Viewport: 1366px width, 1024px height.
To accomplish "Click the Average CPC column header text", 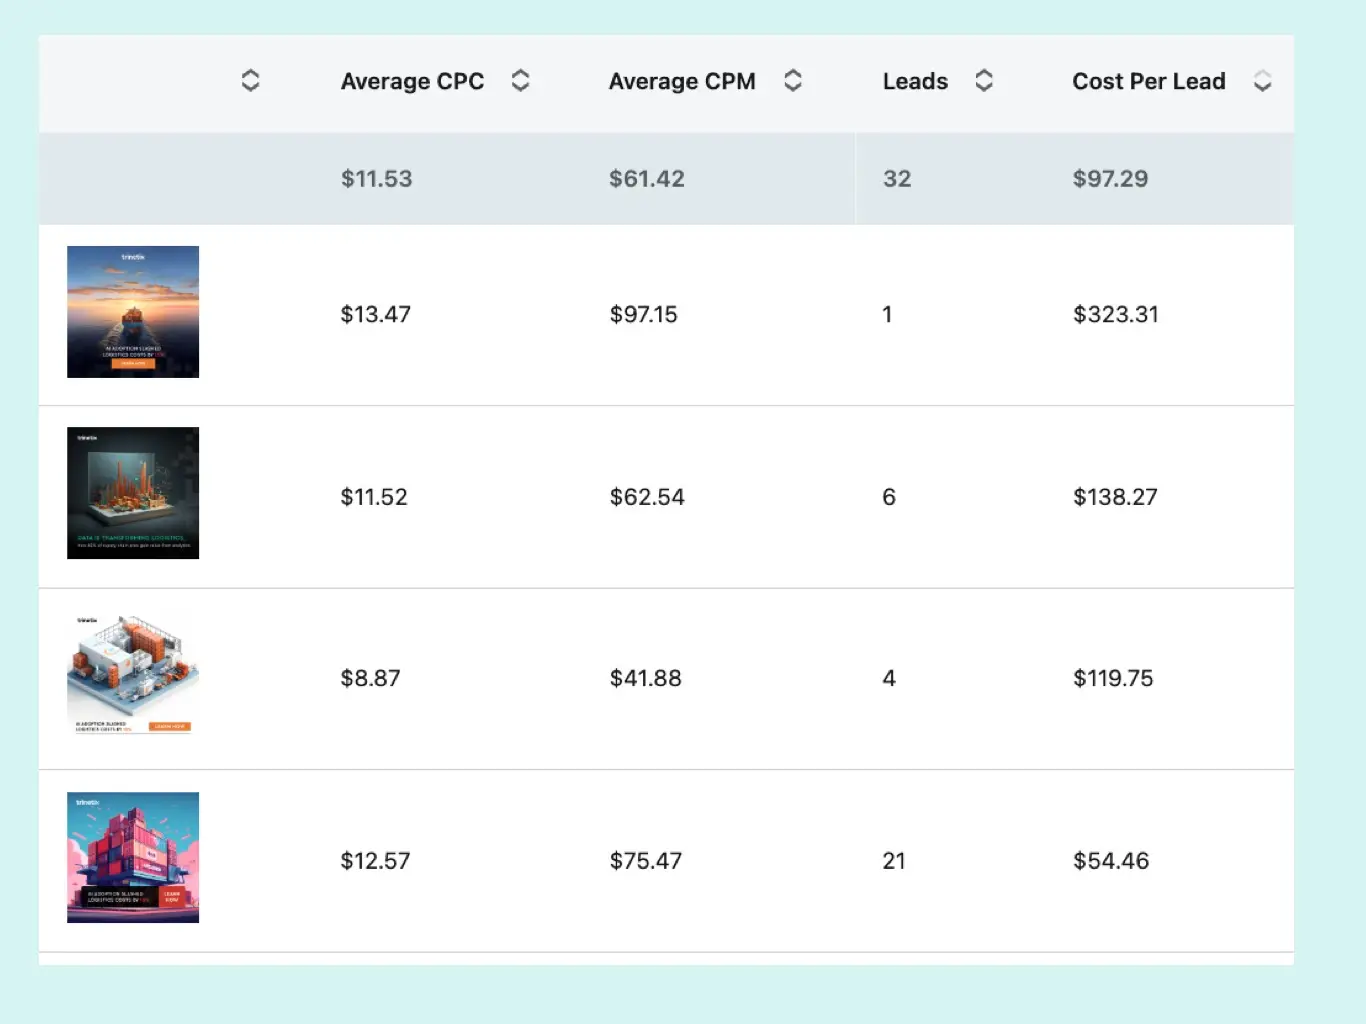I will (x=412, y=81).
